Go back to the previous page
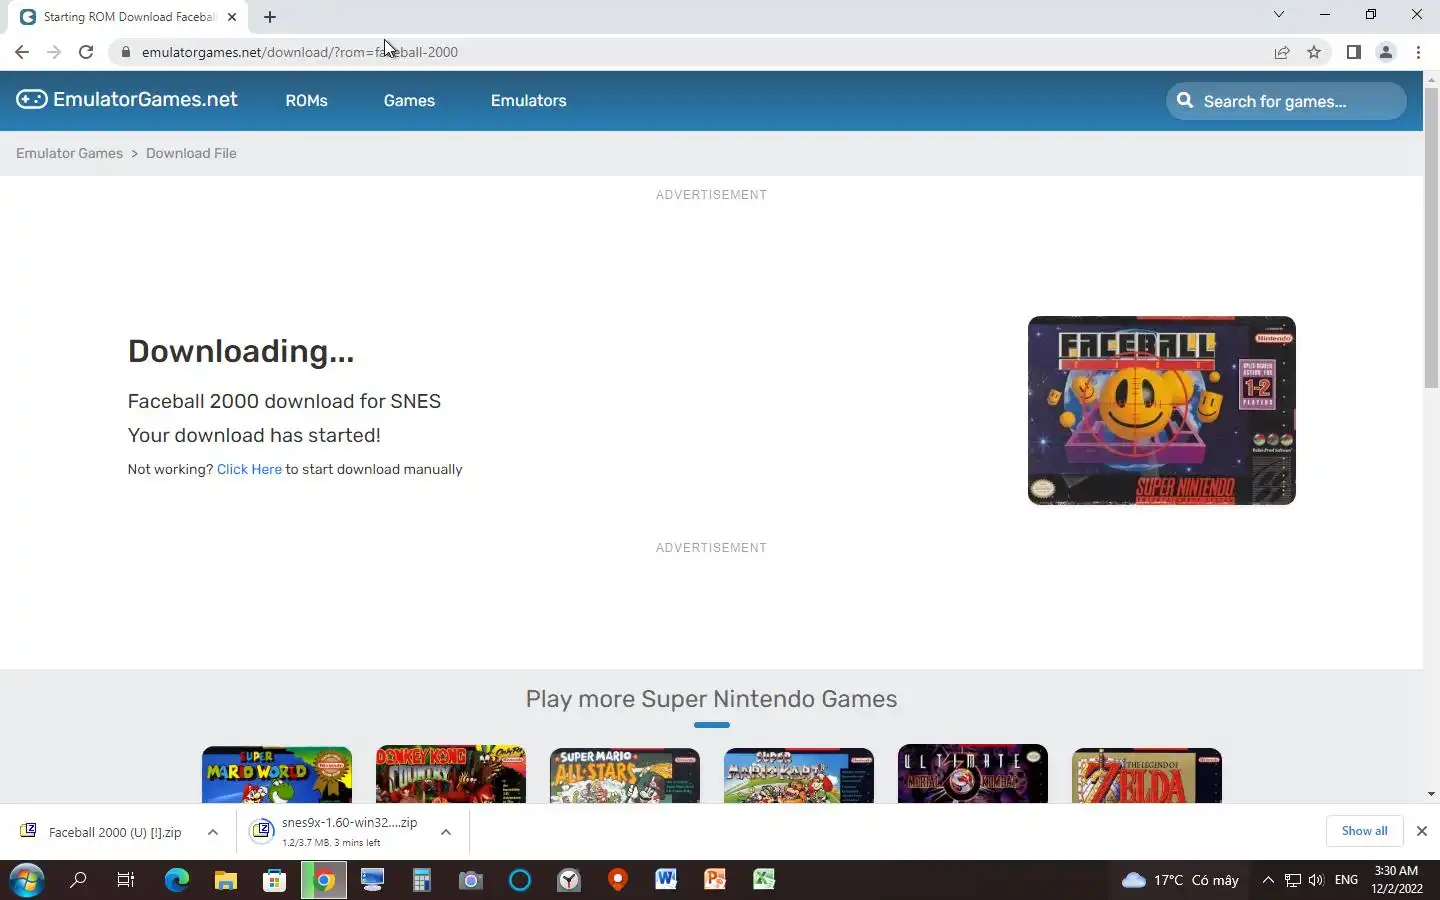 click(x=22, y=52)
